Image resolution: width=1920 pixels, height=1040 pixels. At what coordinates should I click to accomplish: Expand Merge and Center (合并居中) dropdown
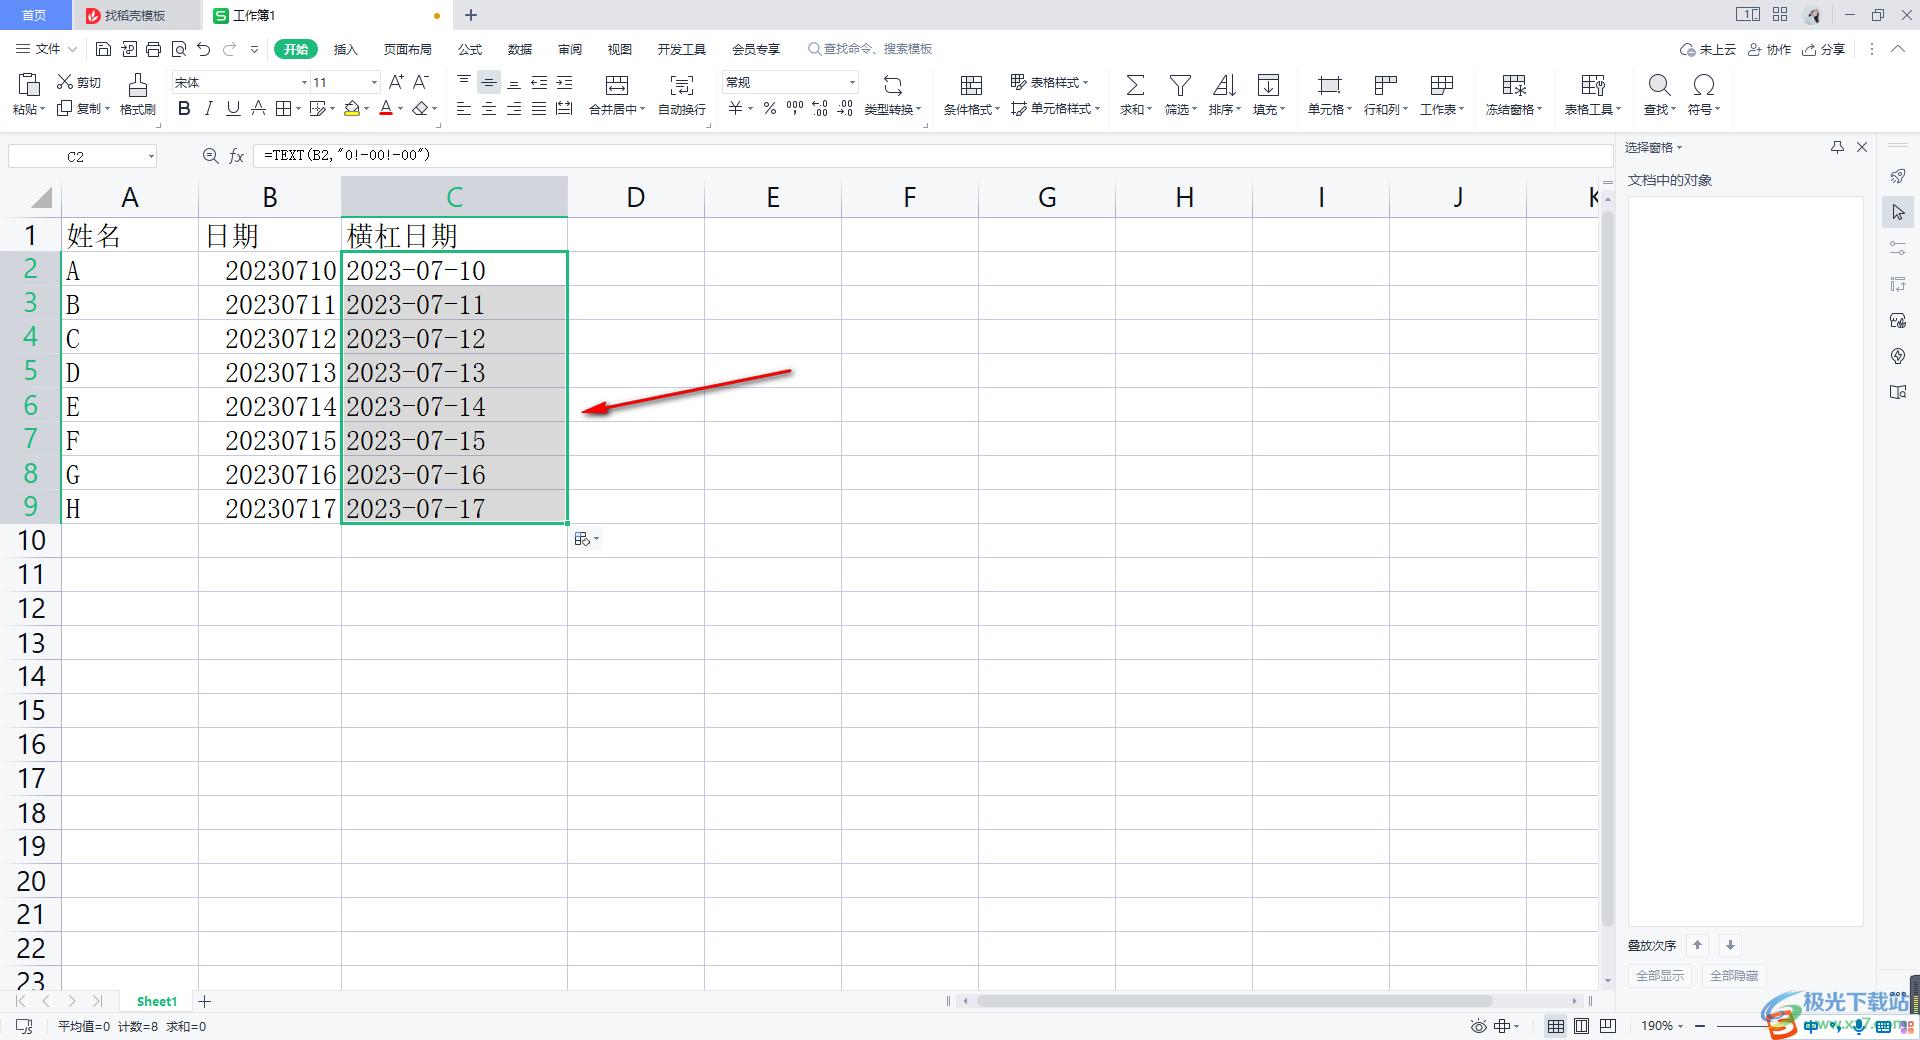[642, 110]
